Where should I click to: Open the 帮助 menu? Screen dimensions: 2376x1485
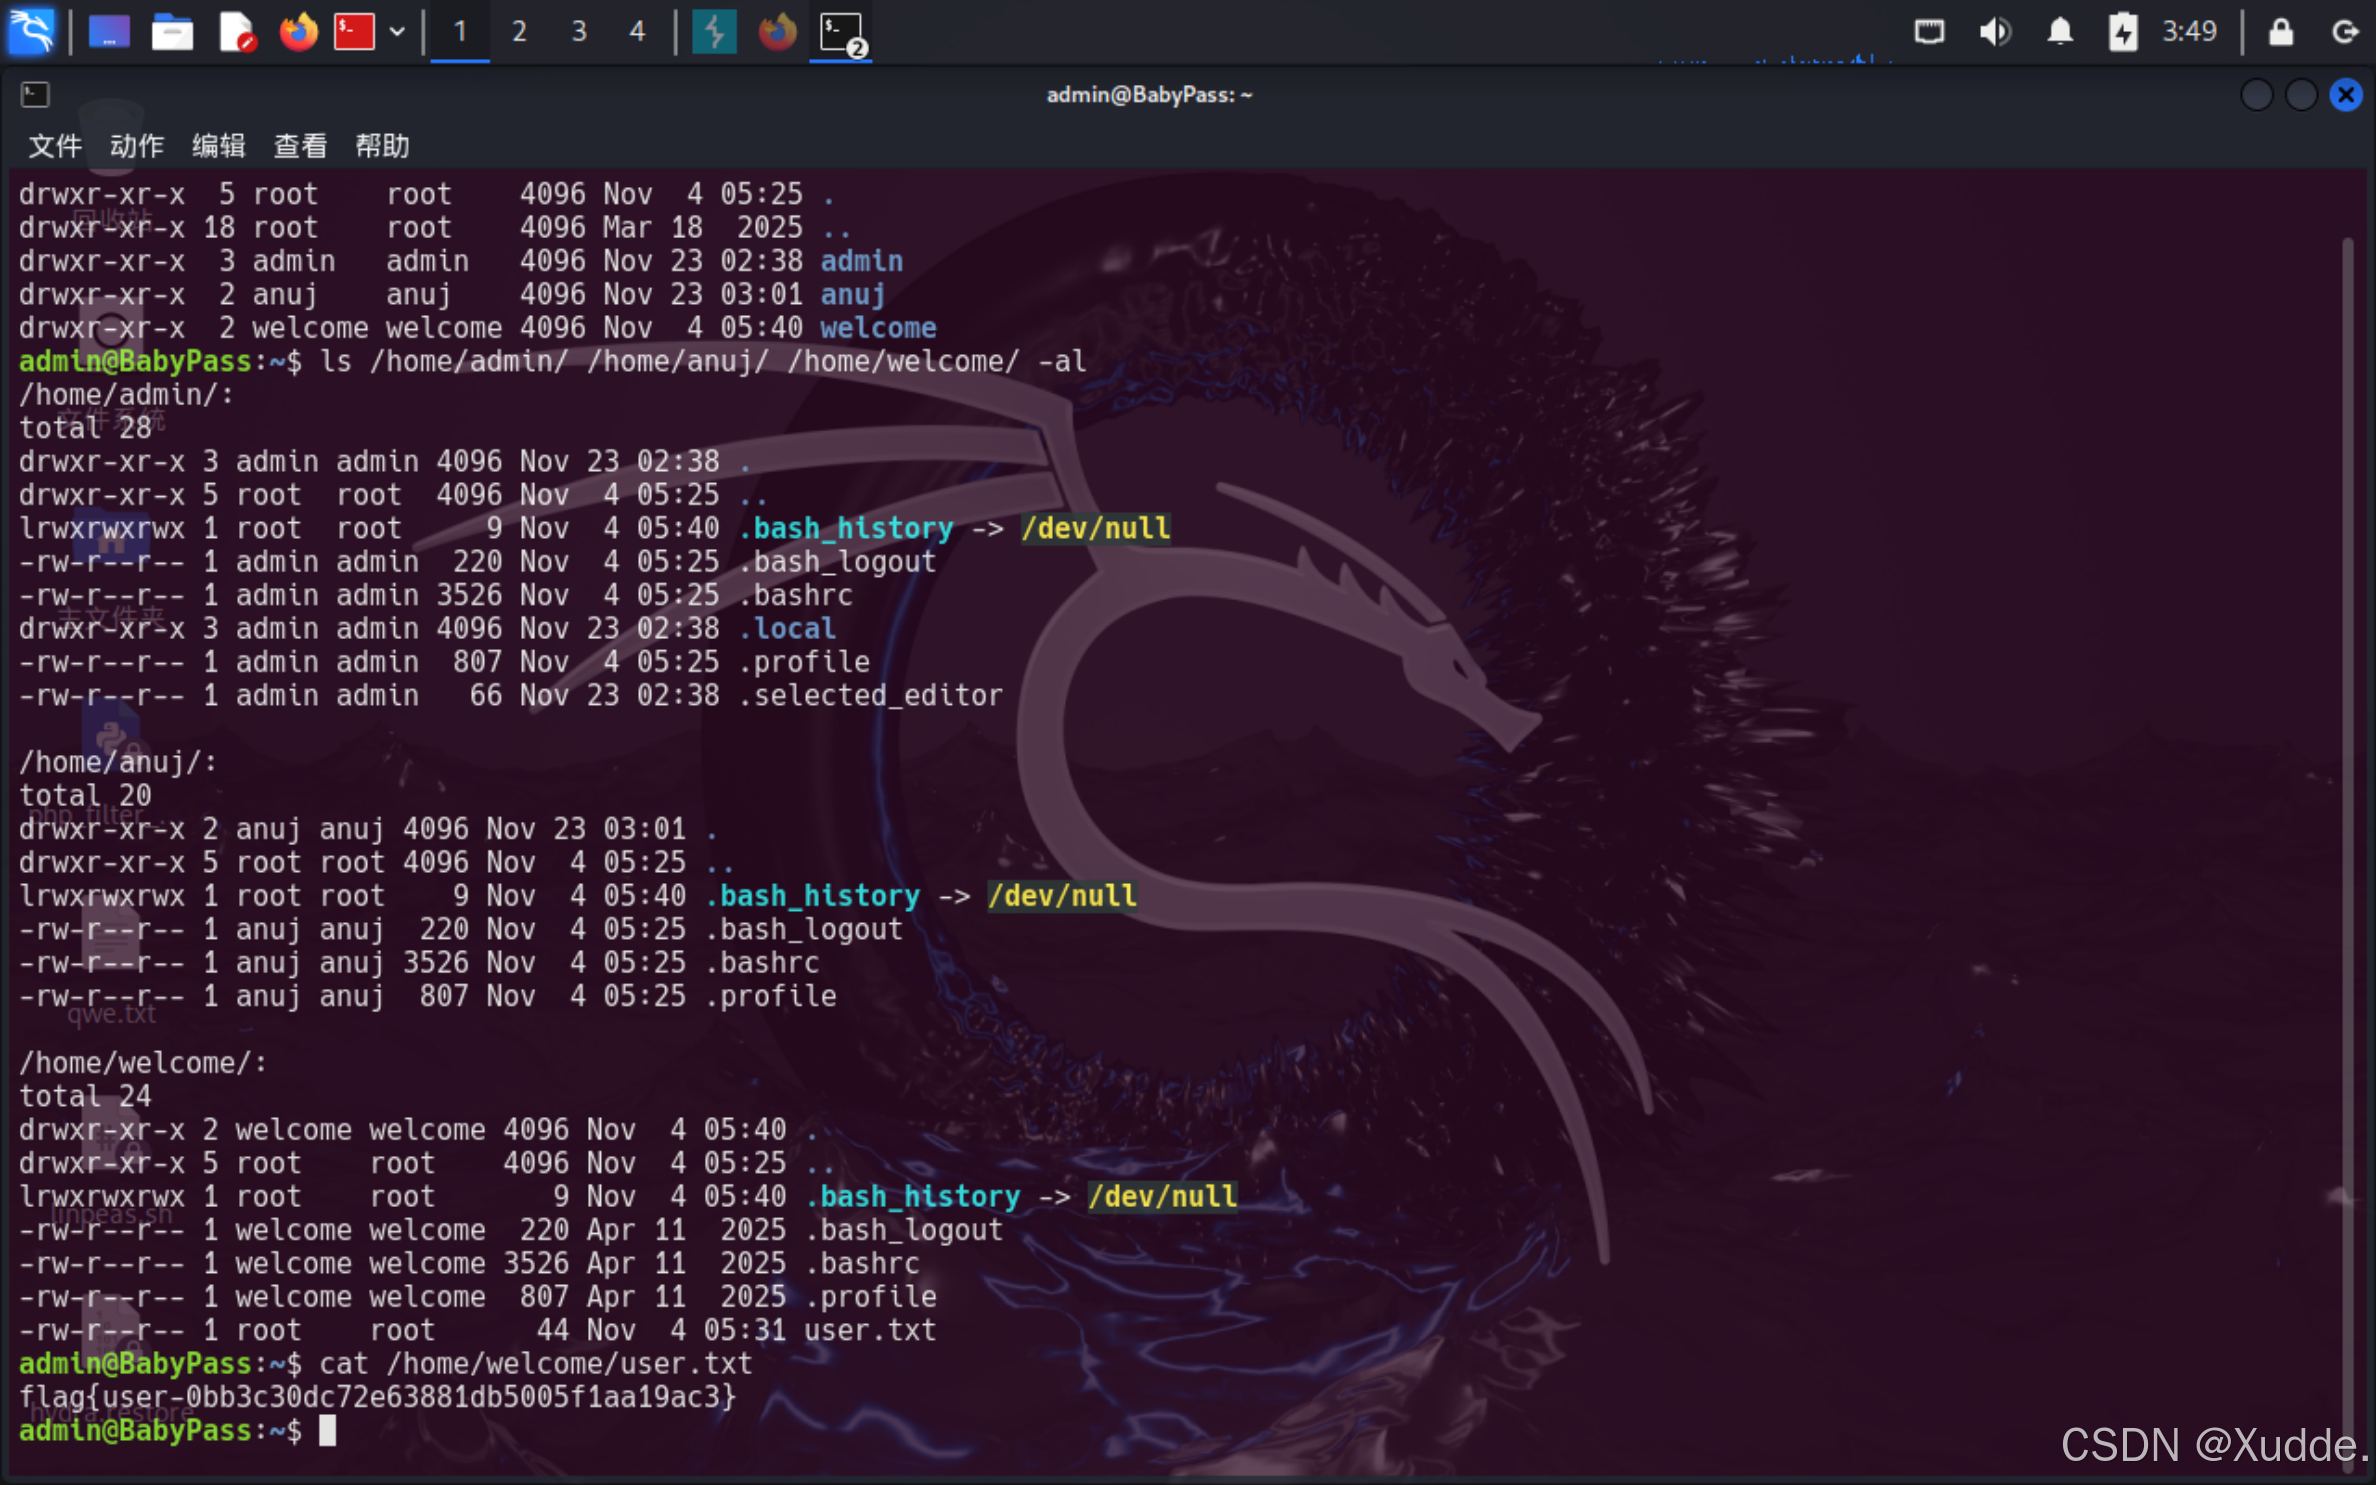tap(382, 146)
